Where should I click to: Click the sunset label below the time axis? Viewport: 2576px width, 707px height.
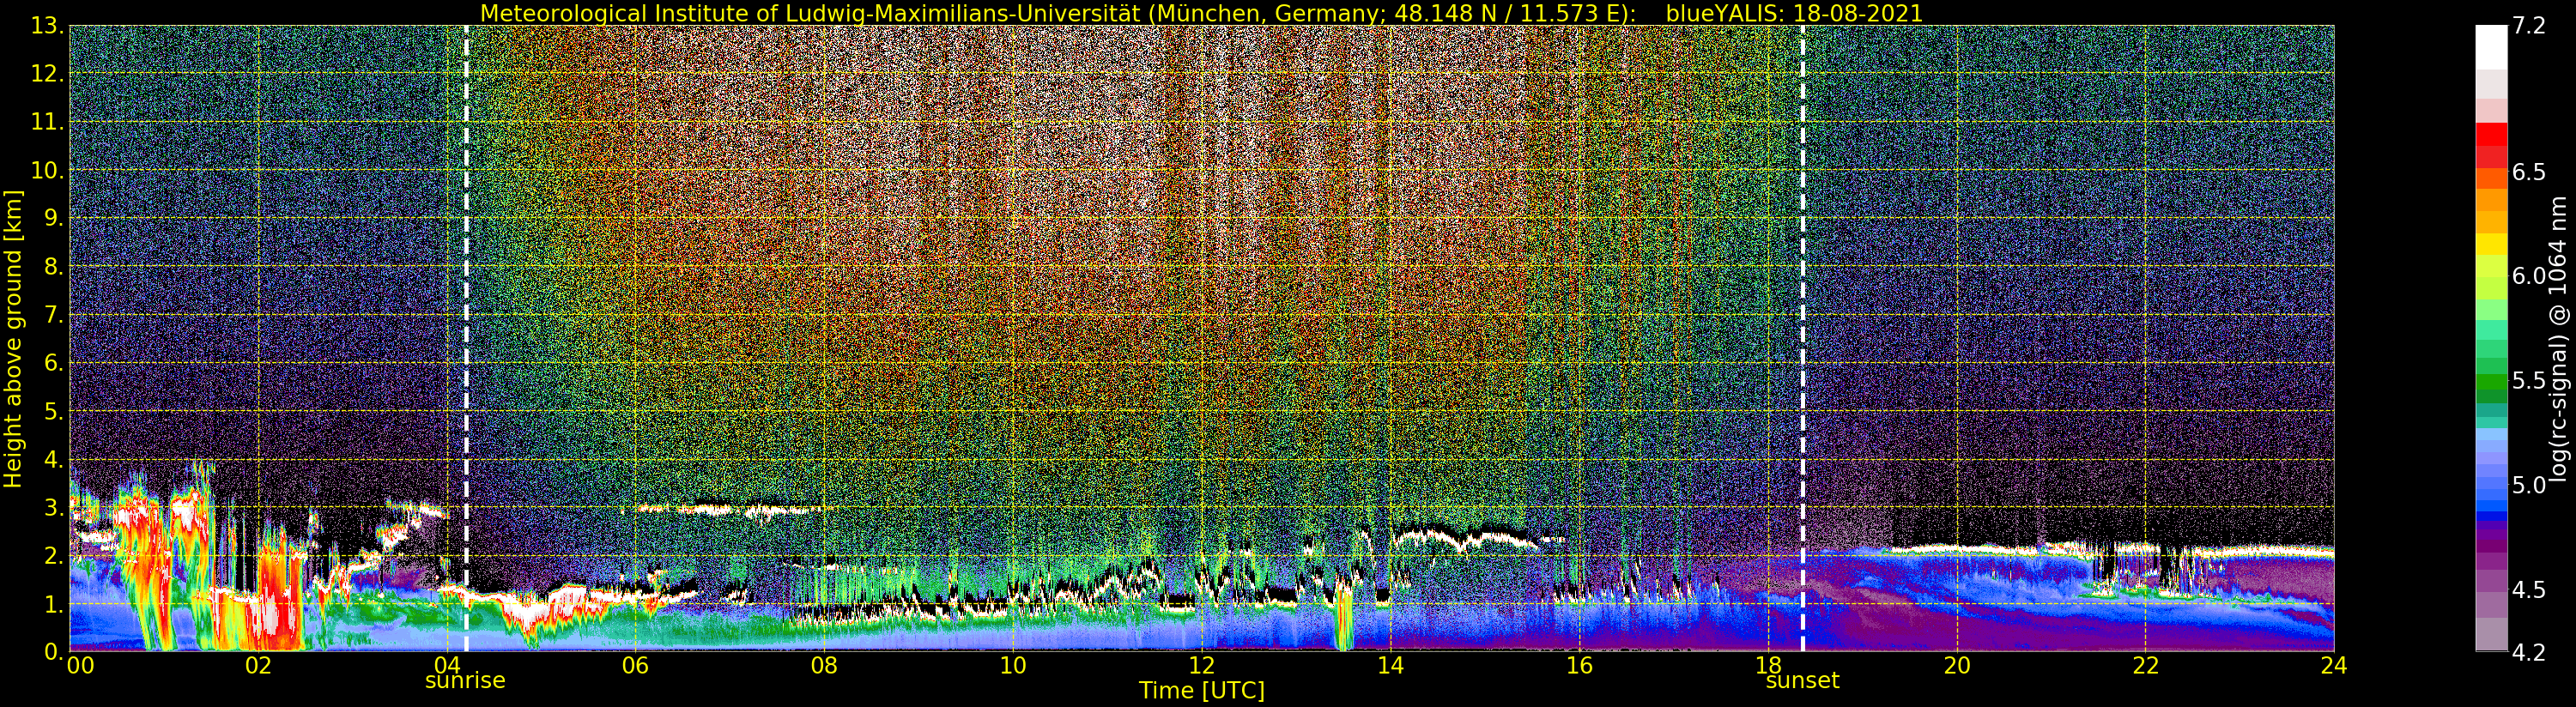click(x=1802, y=681)
